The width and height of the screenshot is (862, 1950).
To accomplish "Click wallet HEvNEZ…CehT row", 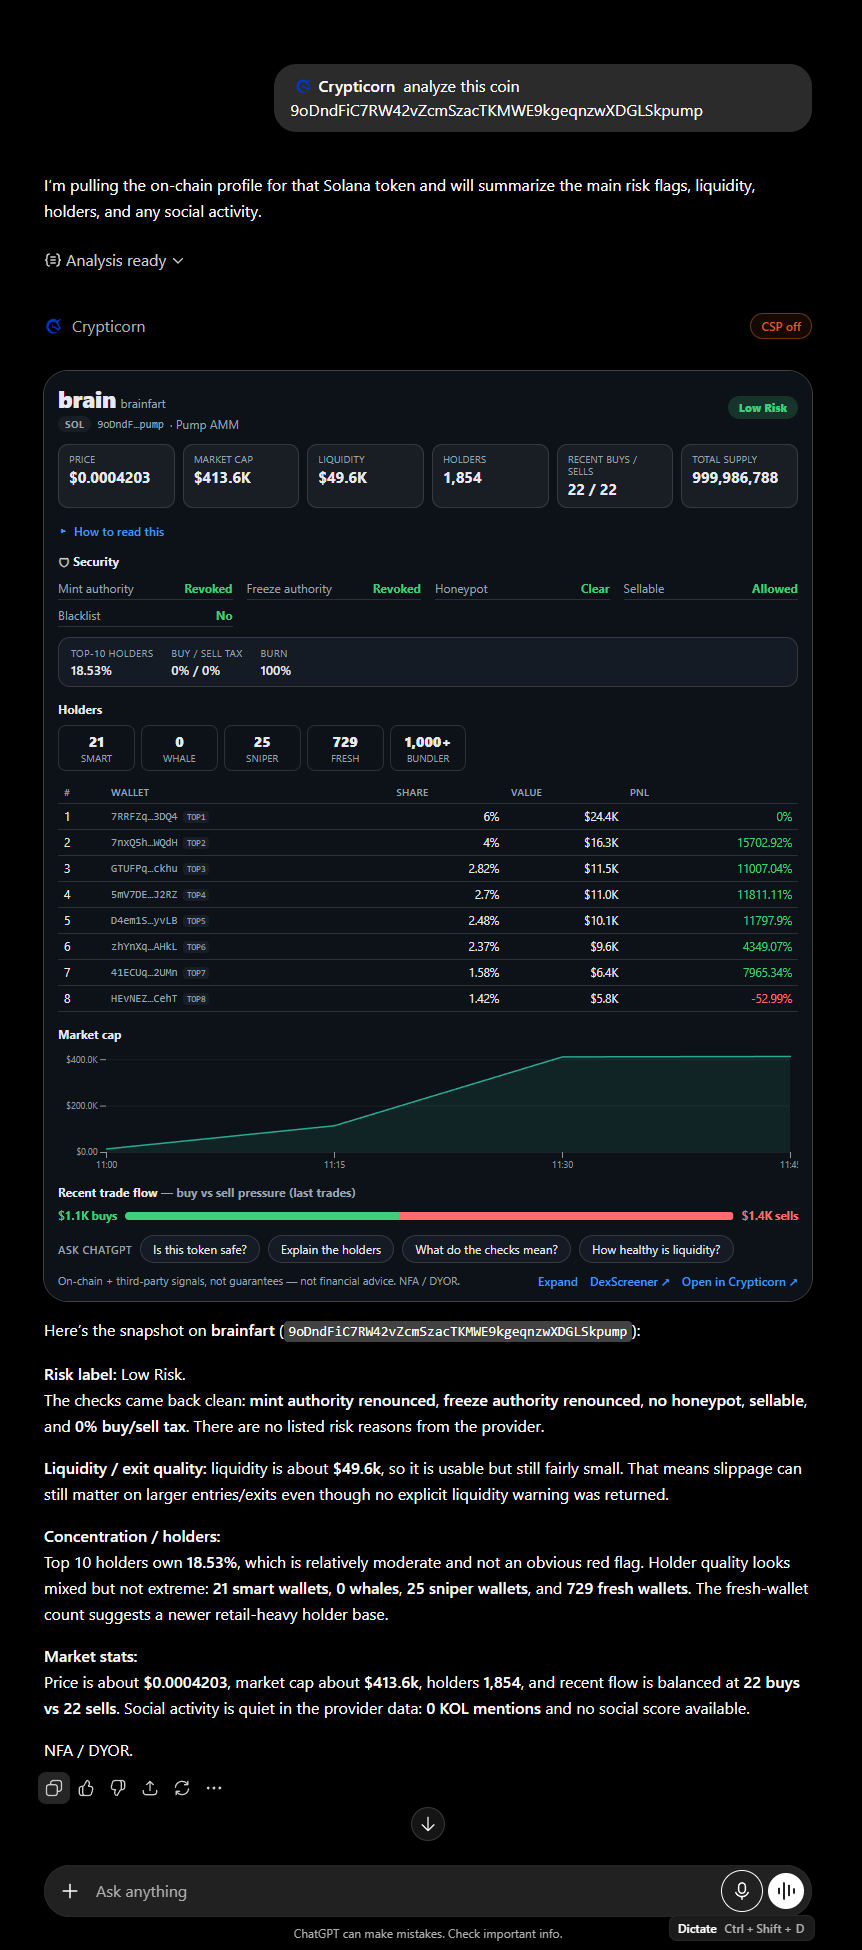I will coord(428,999).
